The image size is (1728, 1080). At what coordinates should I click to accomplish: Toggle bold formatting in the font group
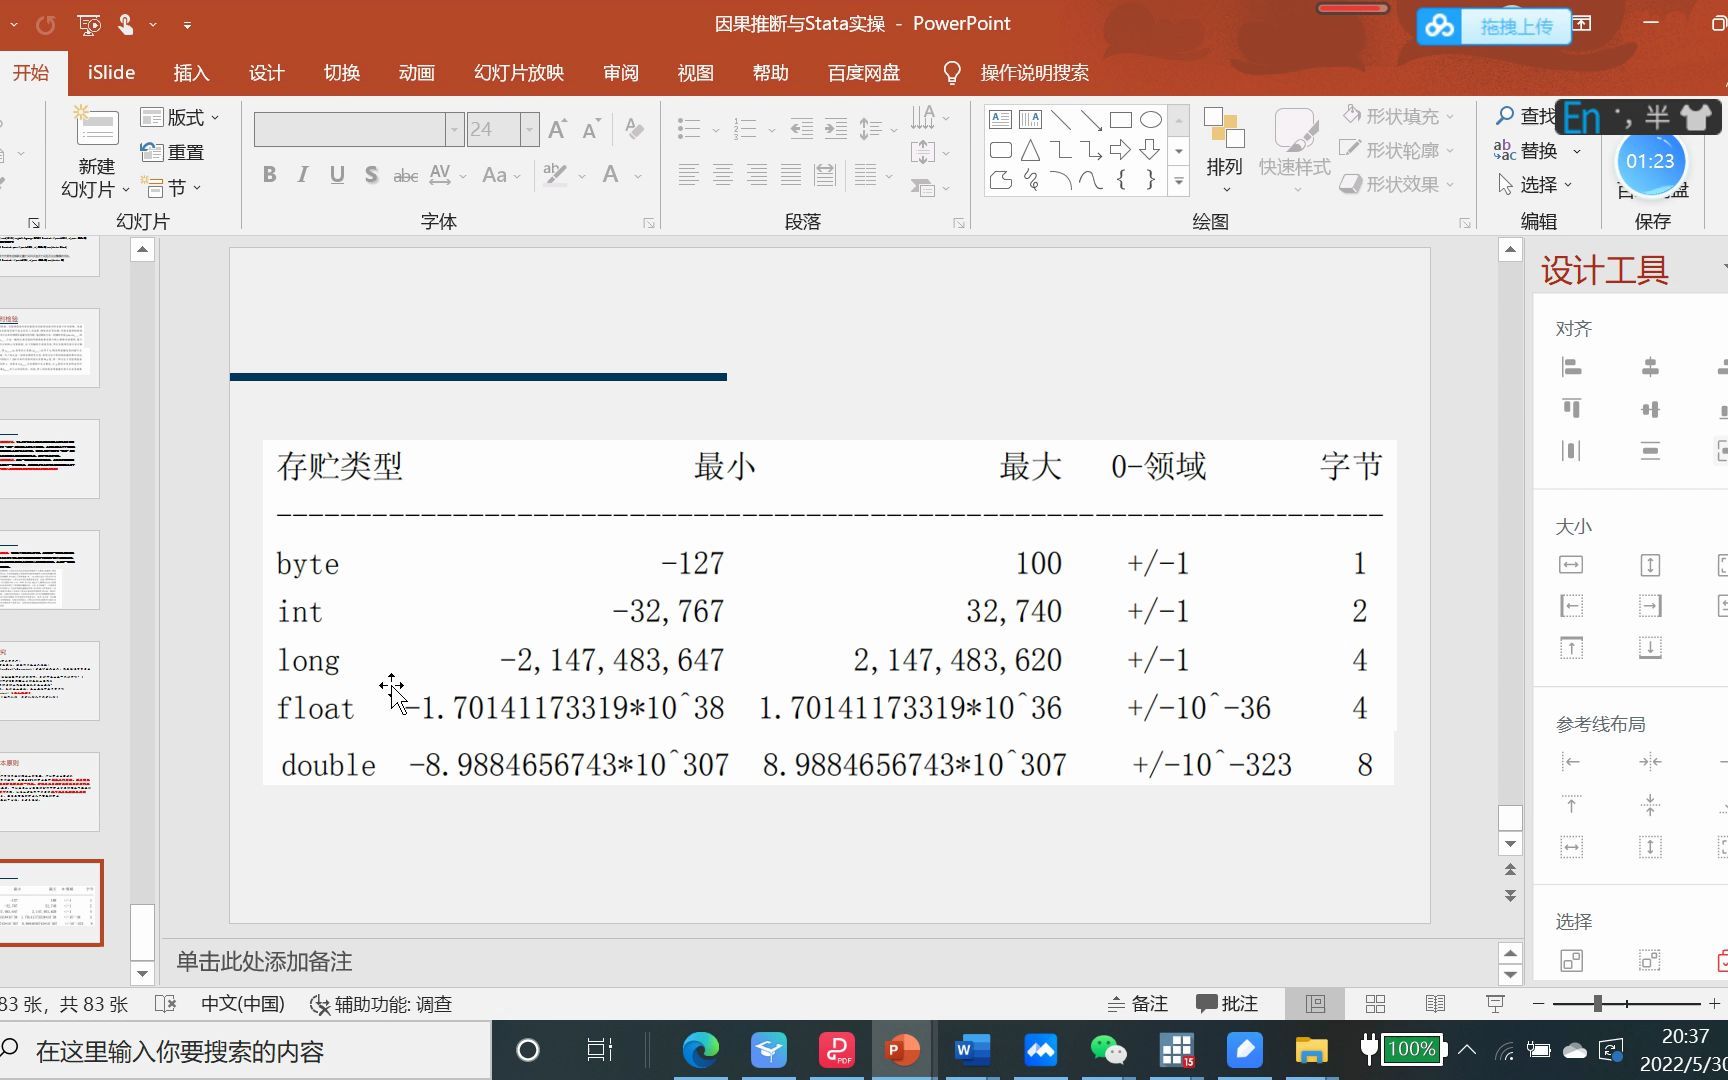(x=268, y=174)
